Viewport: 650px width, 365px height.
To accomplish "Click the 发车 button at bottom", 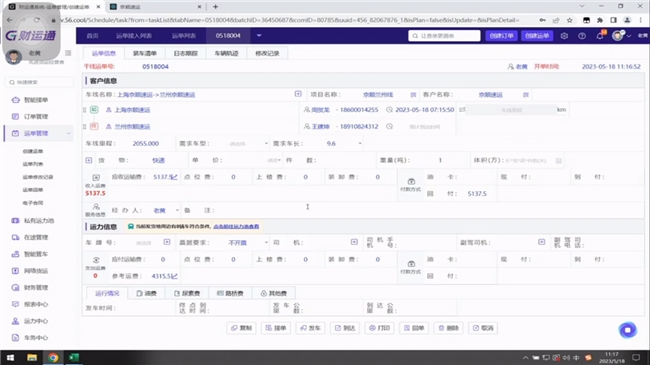I will tap(310, 328).
